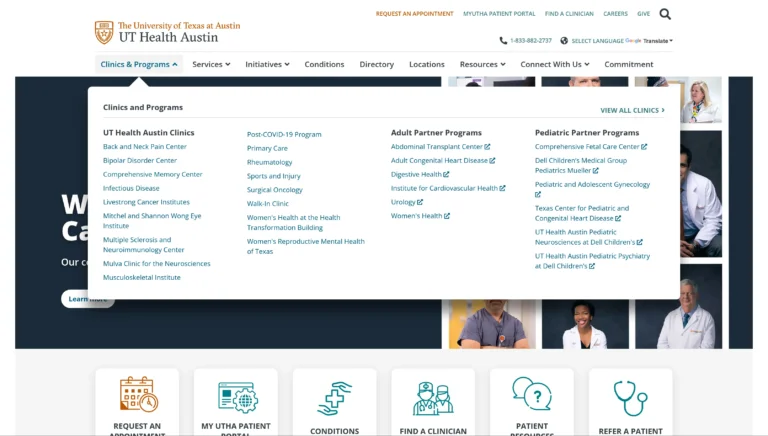Click Request an Appointment in top bar

414,14
